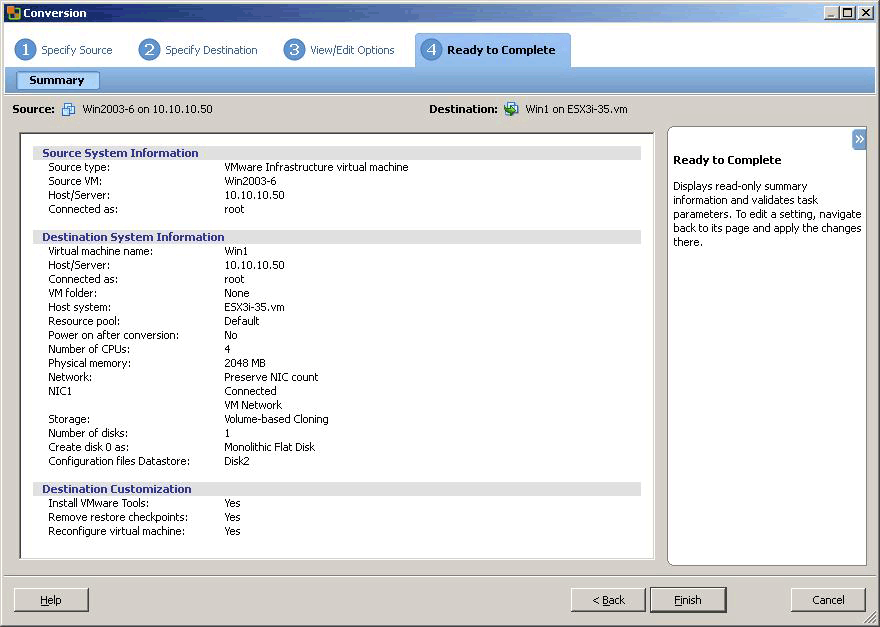Click 'Remove restore checkpoints:' label
The height and width of the screenshot is (627, 880).
pyautogui.click(x=118, y=518)
